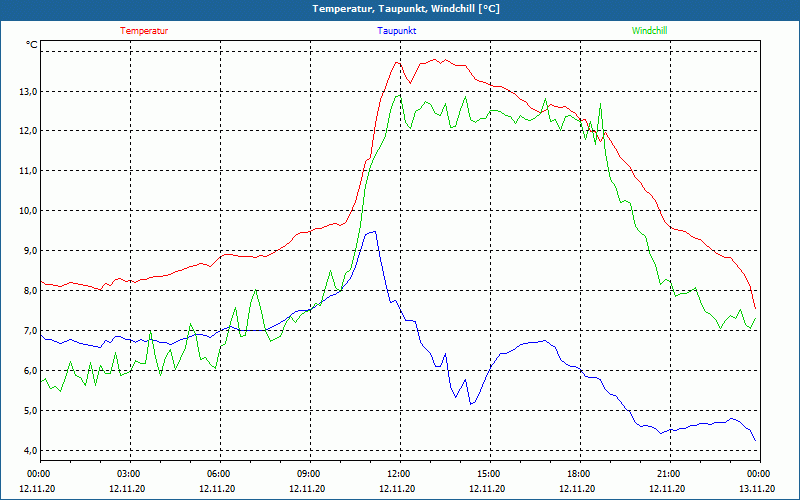Click the °C axis unit label
Screen dimensions: 800x500
point(32,45)
